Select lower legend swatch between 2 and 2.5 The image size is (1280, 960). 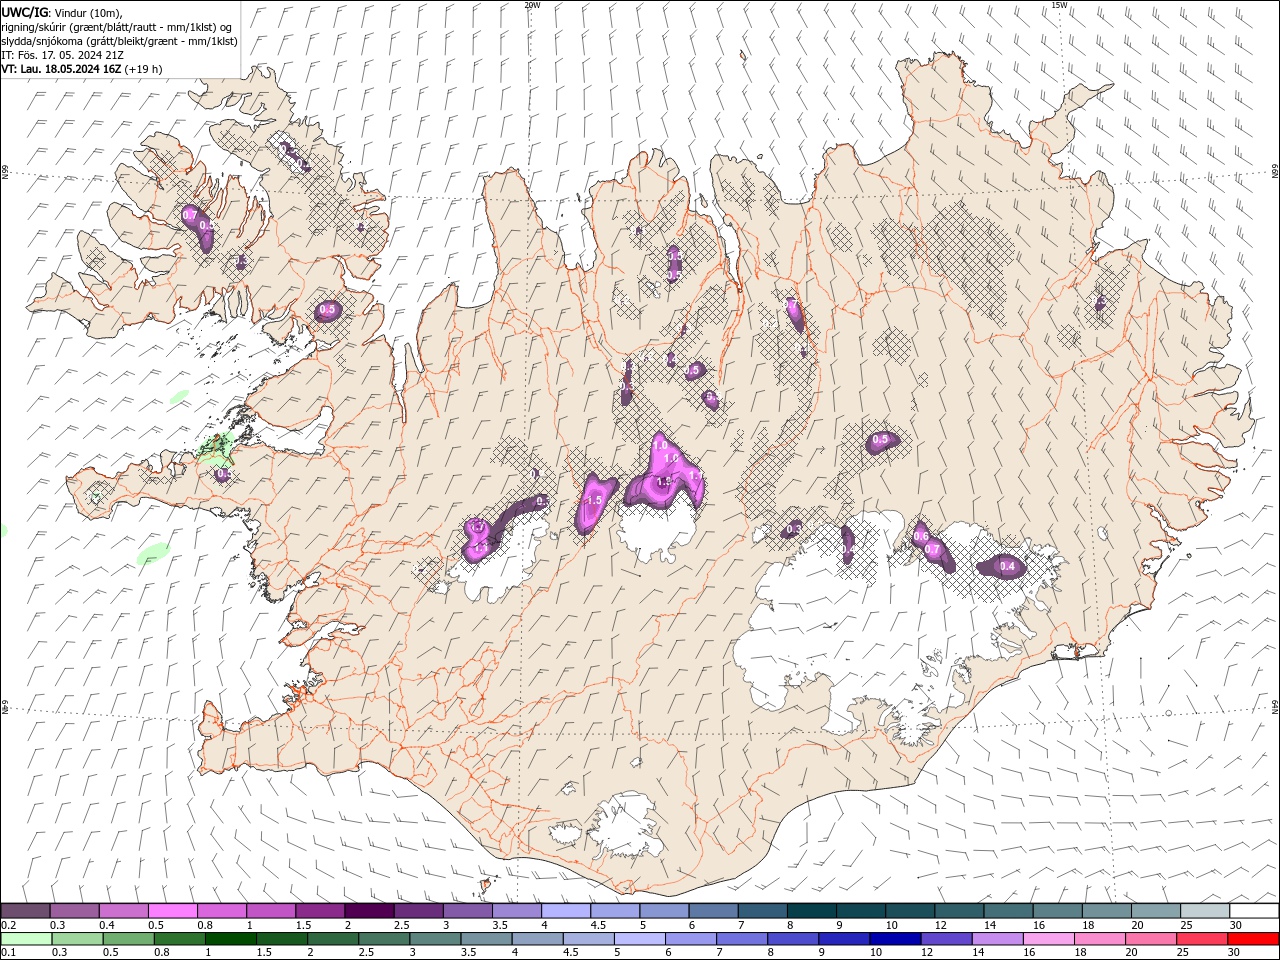[332, 939]
